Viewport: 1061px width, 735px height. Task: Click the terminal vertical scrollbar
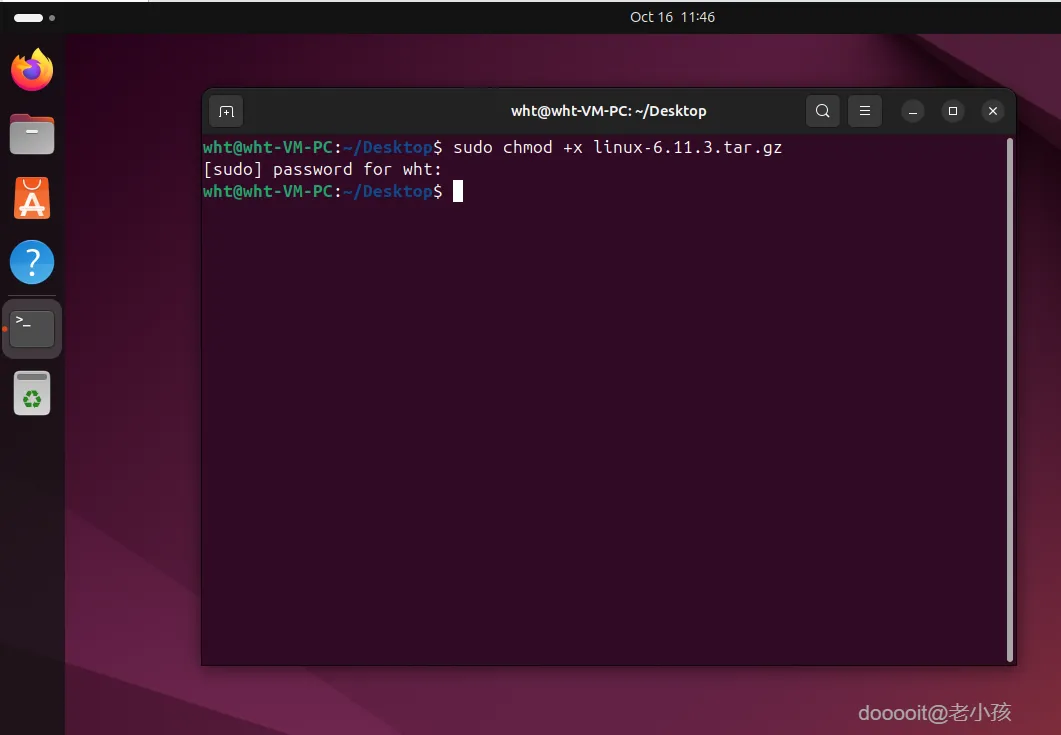pos(1010,399)
